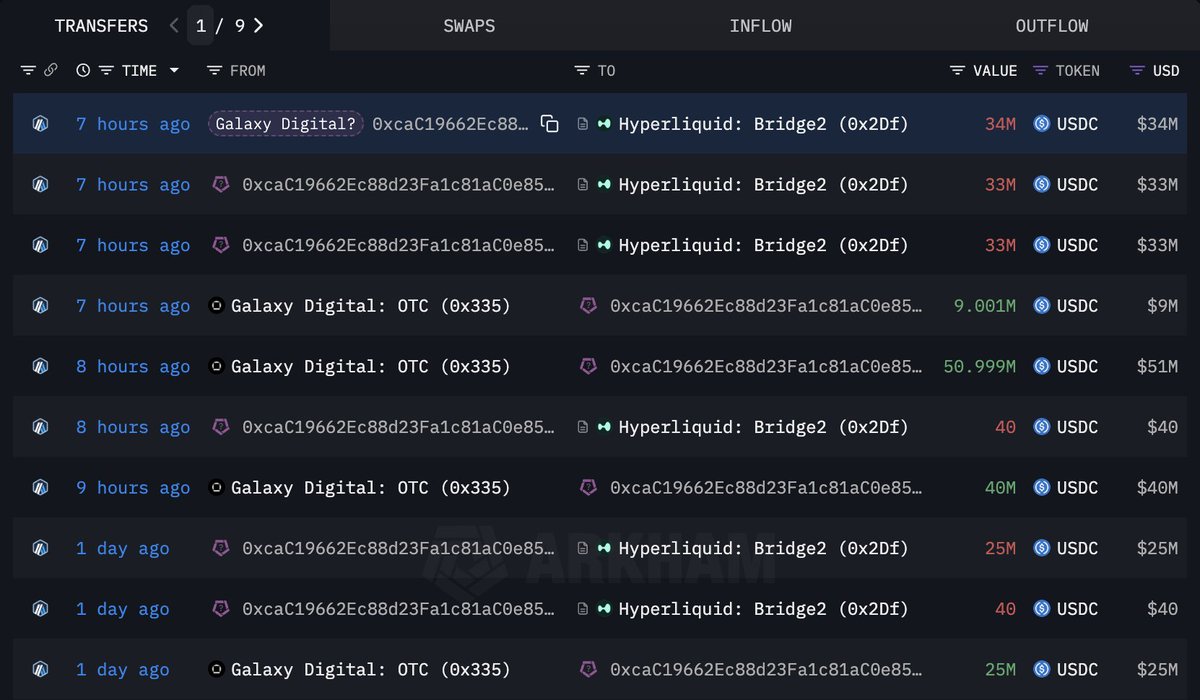
Task: Click the clock icon beside TIME header
Action: tap(83, 70)
